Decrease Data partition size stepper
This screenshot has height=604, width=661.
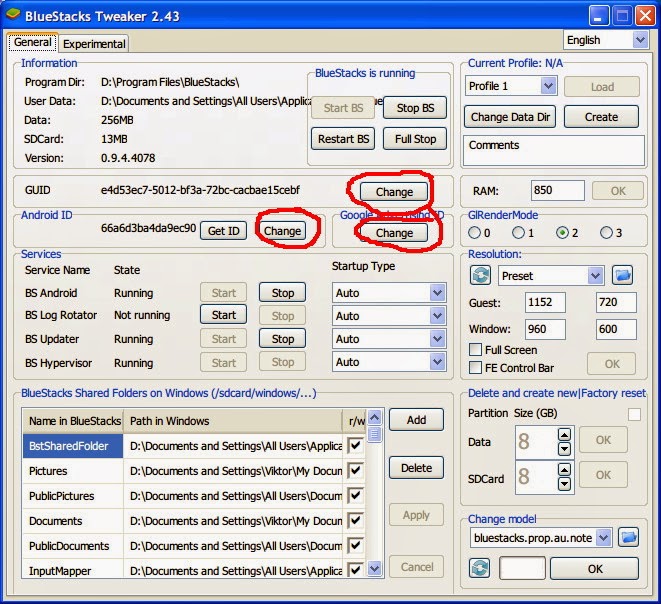coord(564,449)
